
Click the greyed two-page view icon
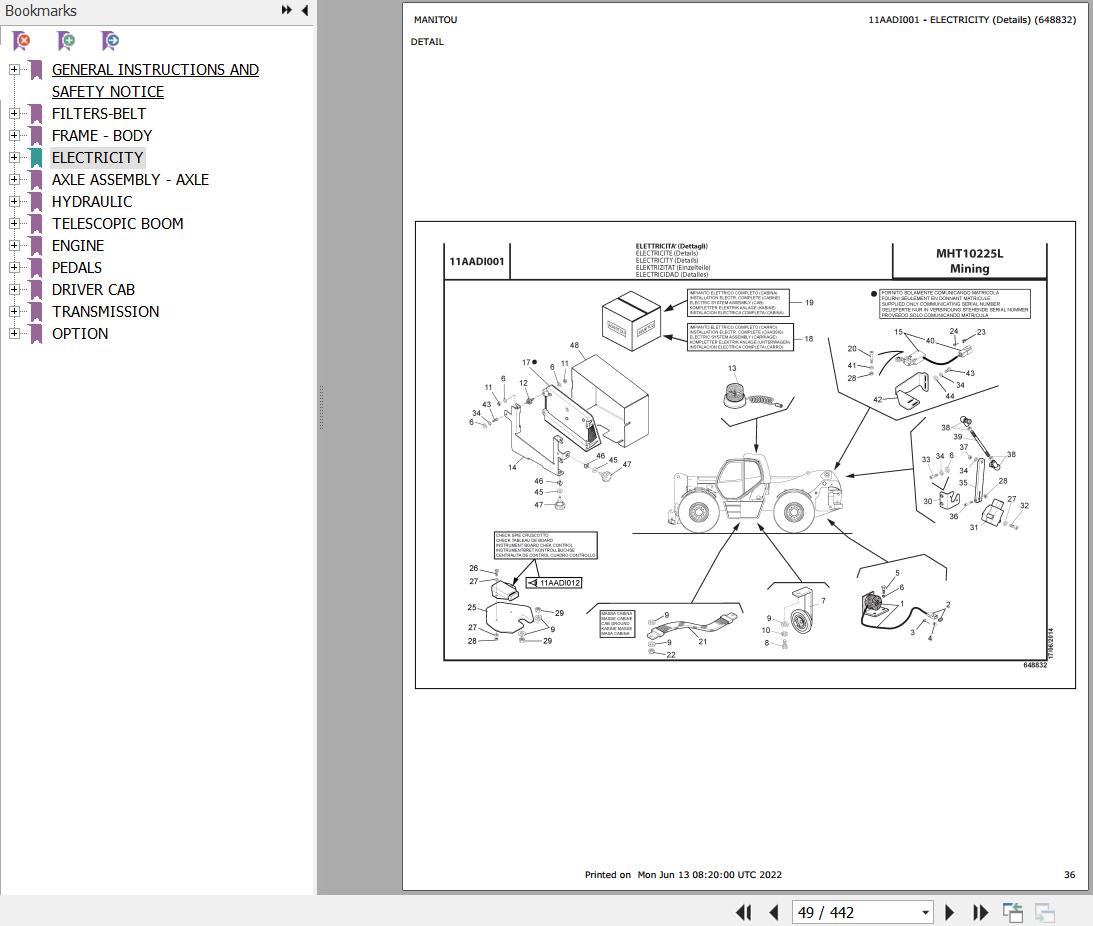[x=1044, y=912]
